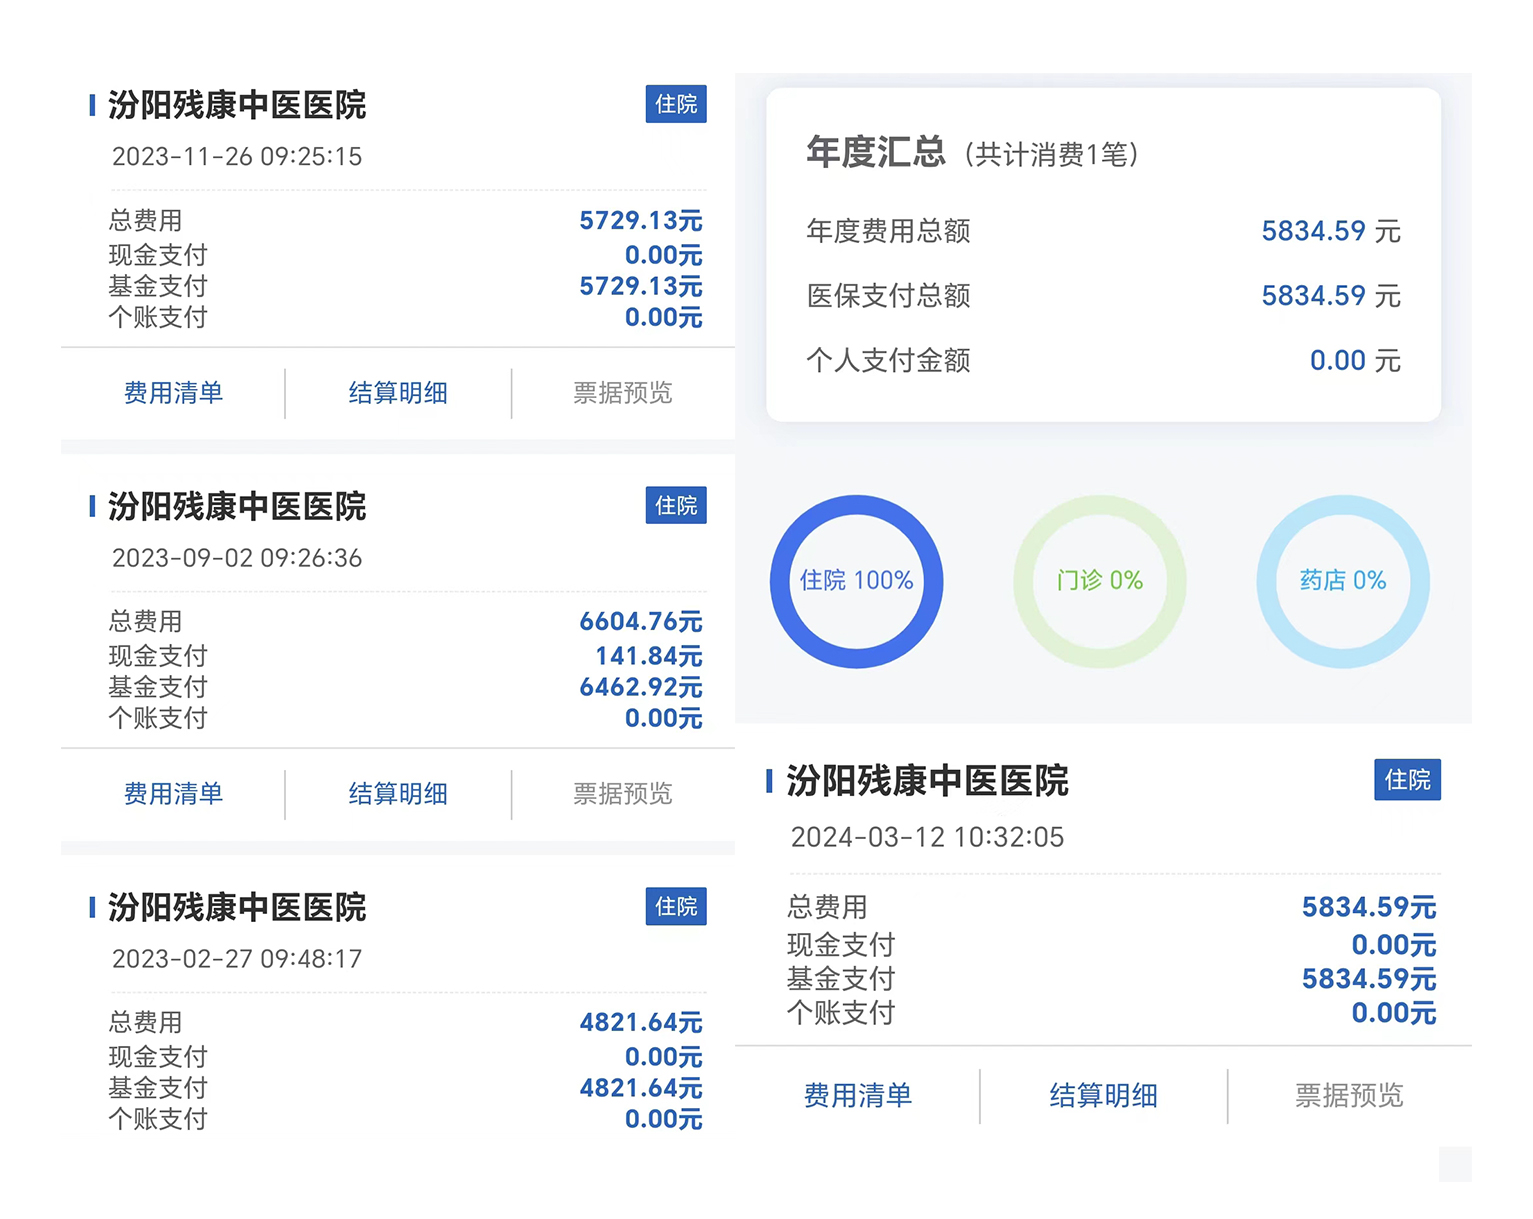Click the 住院 badge on the 2023-09-02 record
Image resolution: width=1533 pixels, height=1219 pixels.
pyautogui.click(x=676, y=506)
